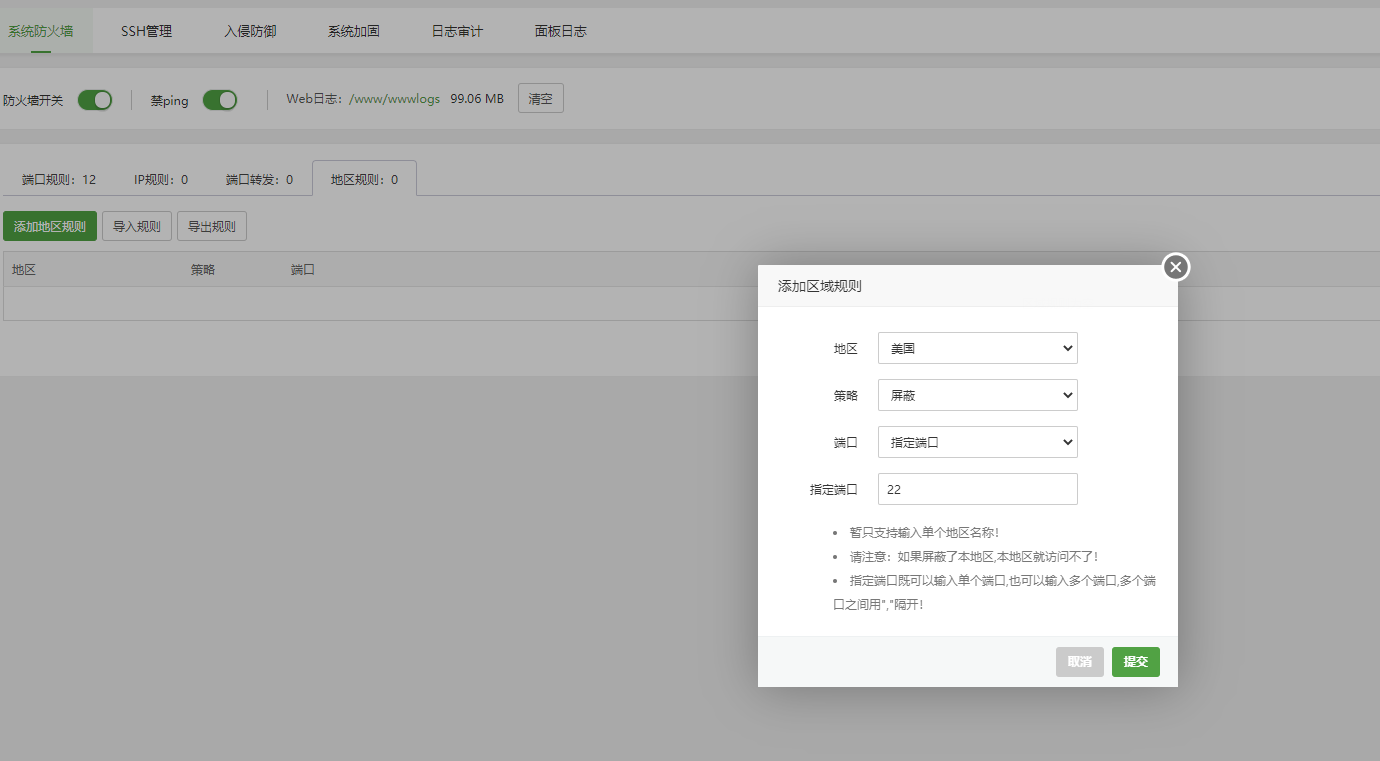
Task: Click the 端口 column header
Action: [x=303, y=270]
